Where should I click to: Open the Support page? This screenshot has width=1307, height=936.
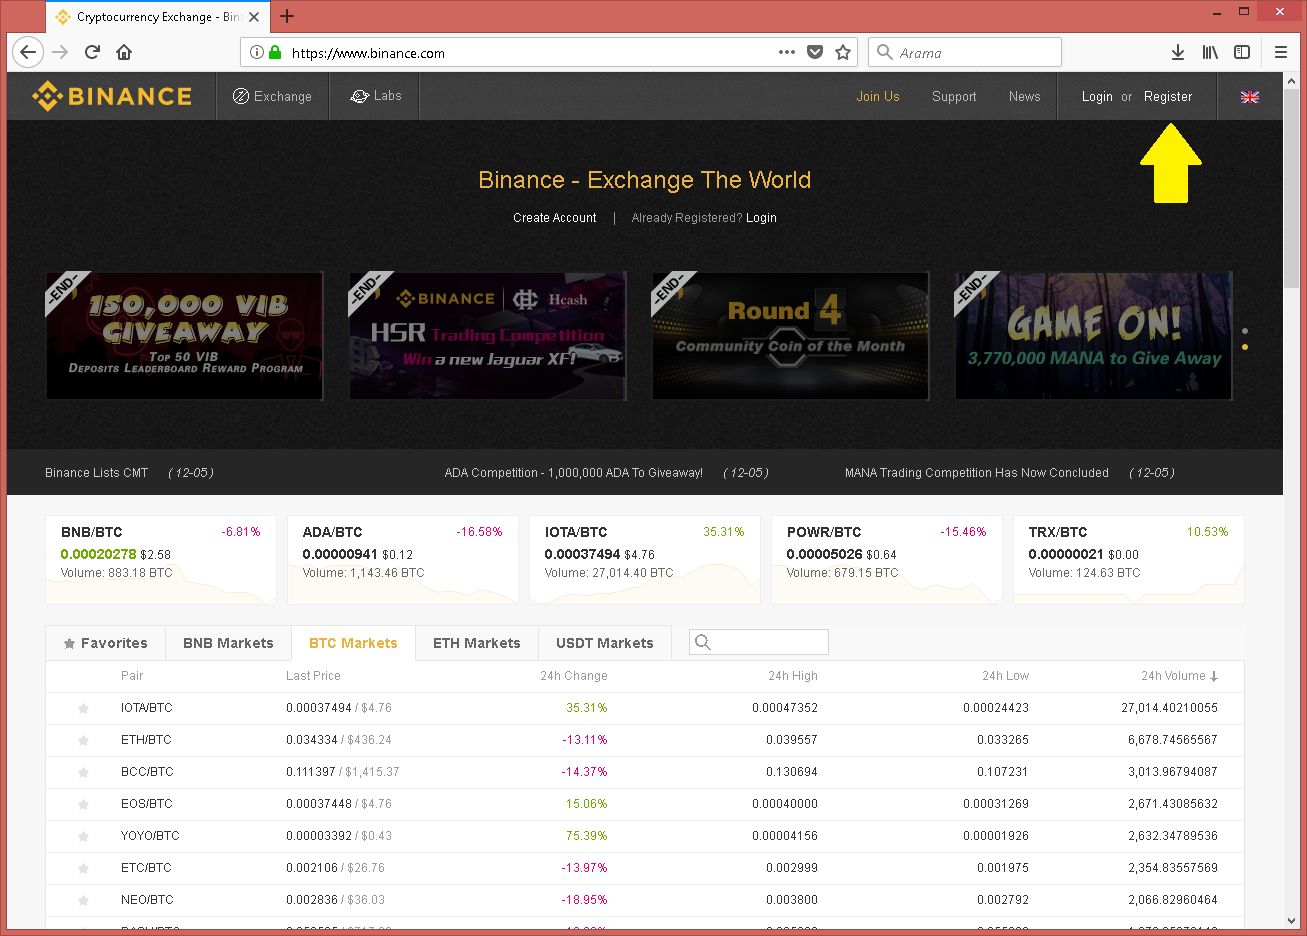pos(954,97)
